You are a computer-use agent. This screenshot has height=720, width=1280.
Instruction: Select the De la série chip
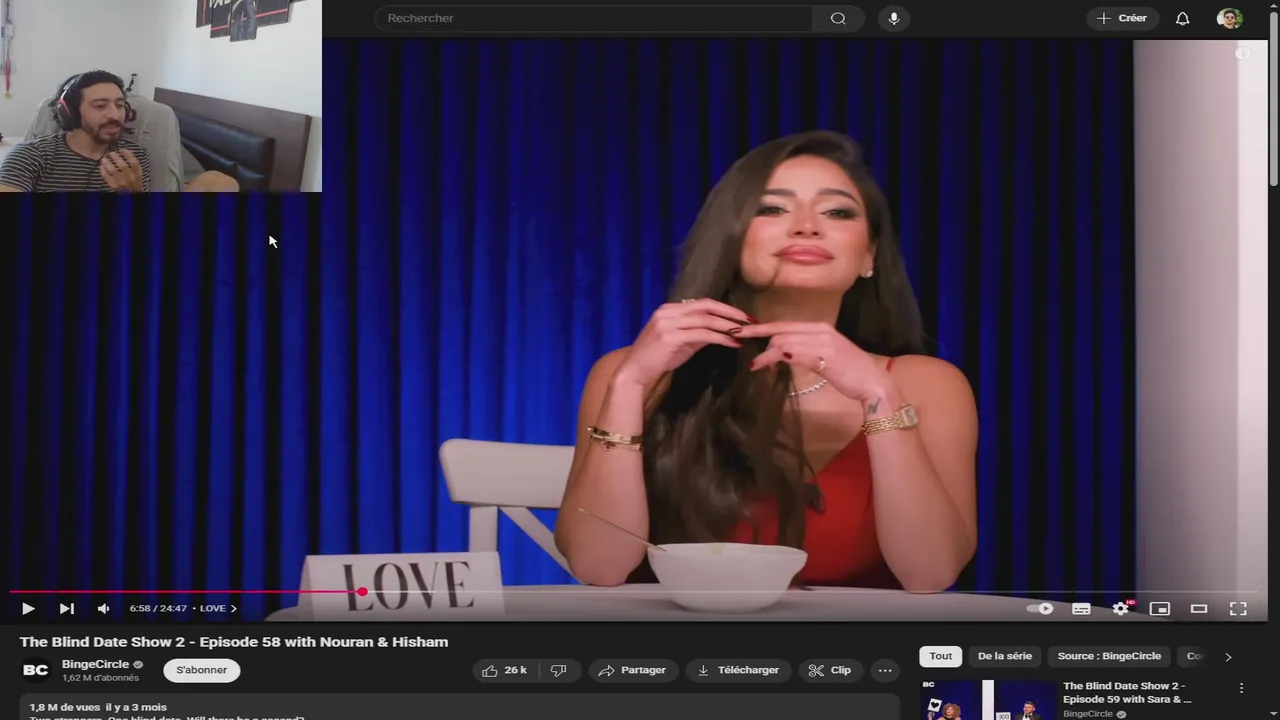1005,656
